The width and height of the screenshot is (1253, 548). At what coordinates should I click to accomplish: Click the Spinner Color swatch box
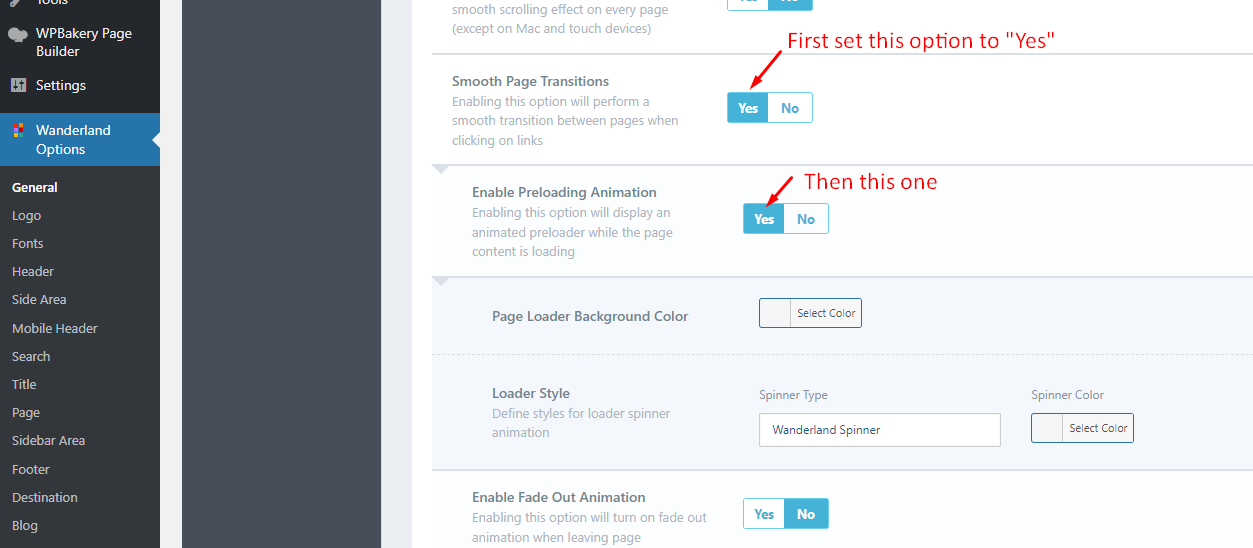pyautogui.click(x=1047, y=428)
